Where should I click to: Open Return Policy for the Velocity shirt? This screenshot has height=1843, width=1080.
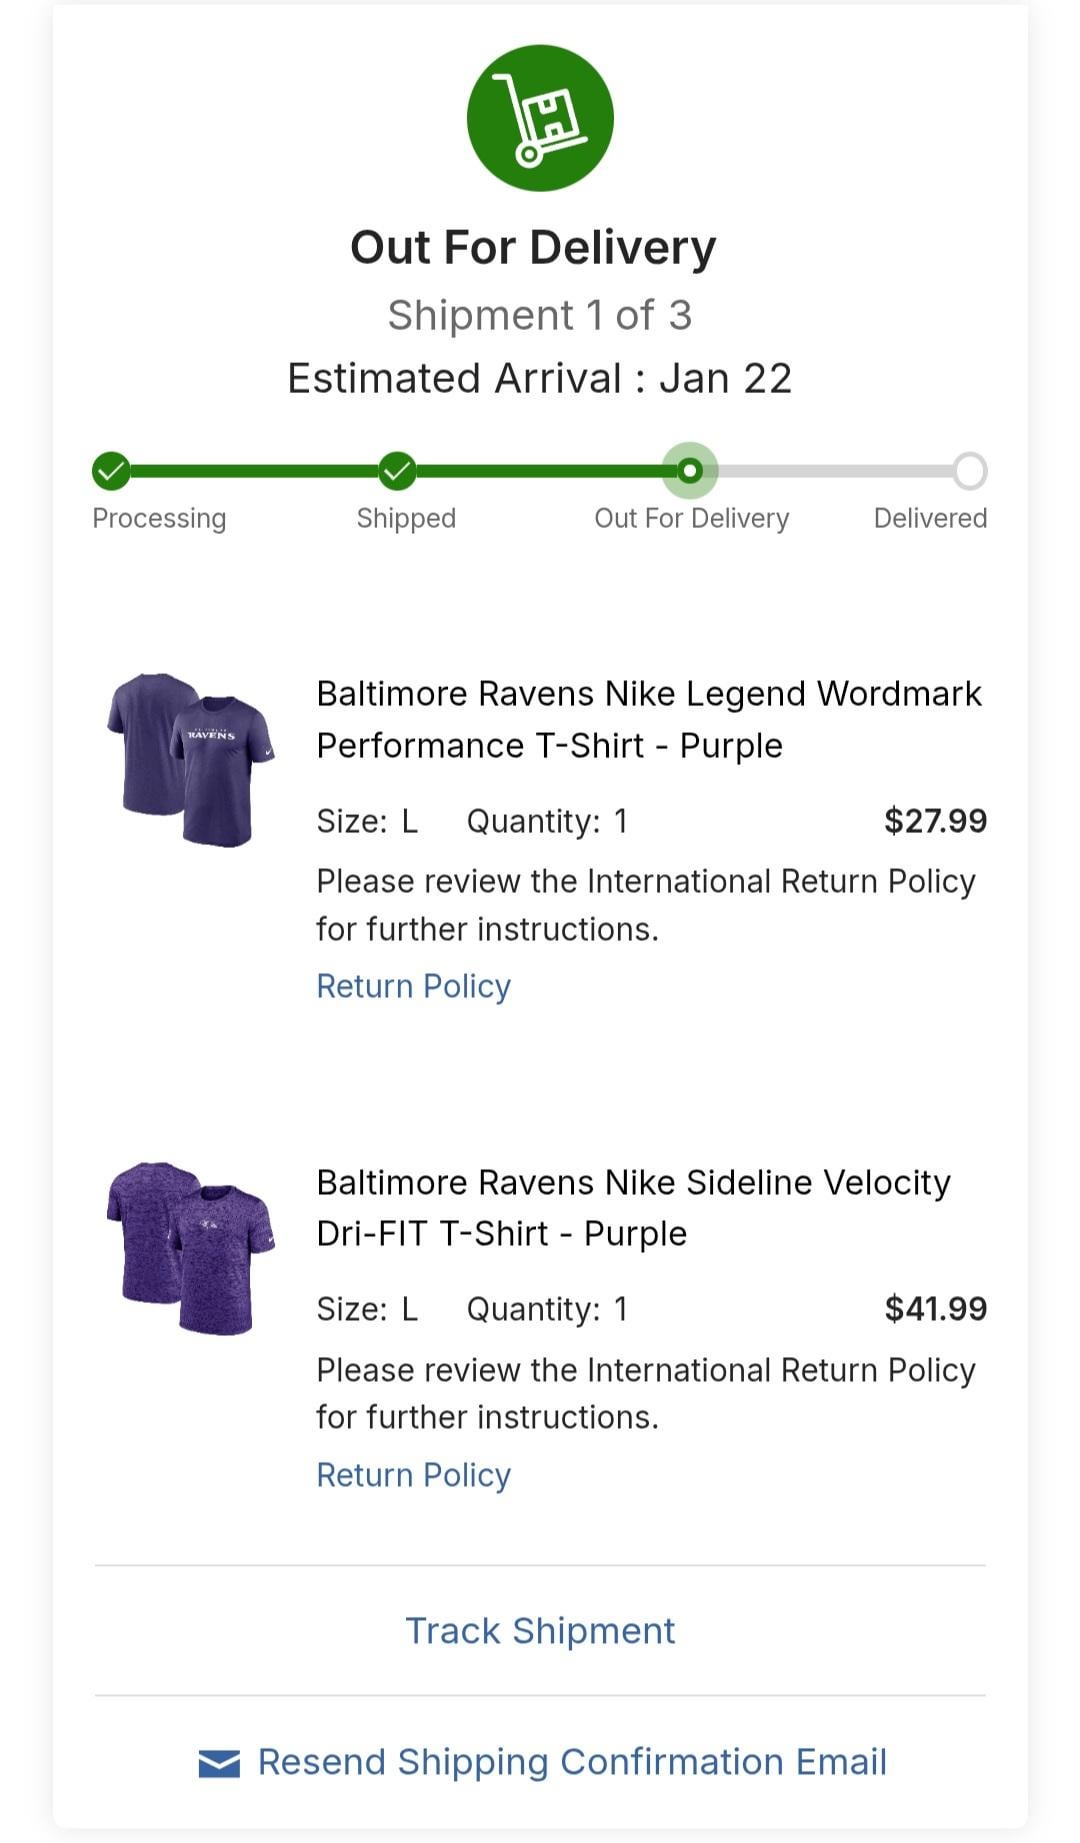point(413,1475)
